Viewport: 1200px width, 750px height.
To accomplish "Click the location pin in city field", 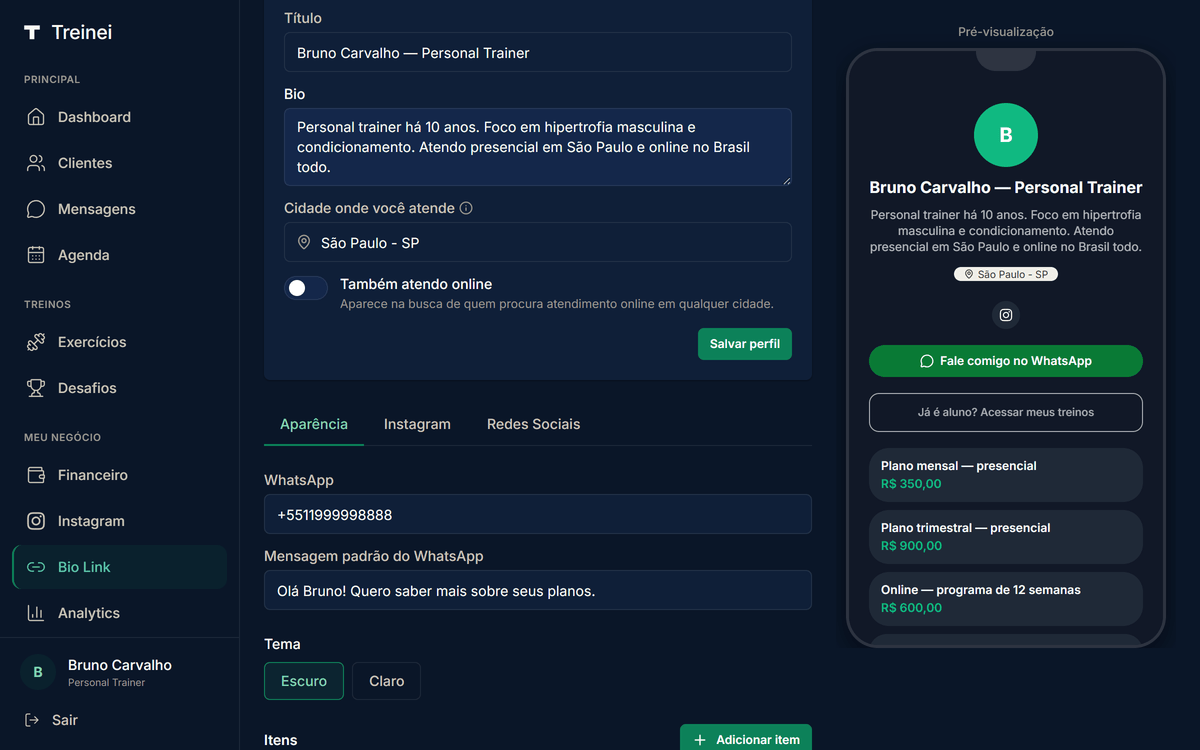I will pos(304,242).
